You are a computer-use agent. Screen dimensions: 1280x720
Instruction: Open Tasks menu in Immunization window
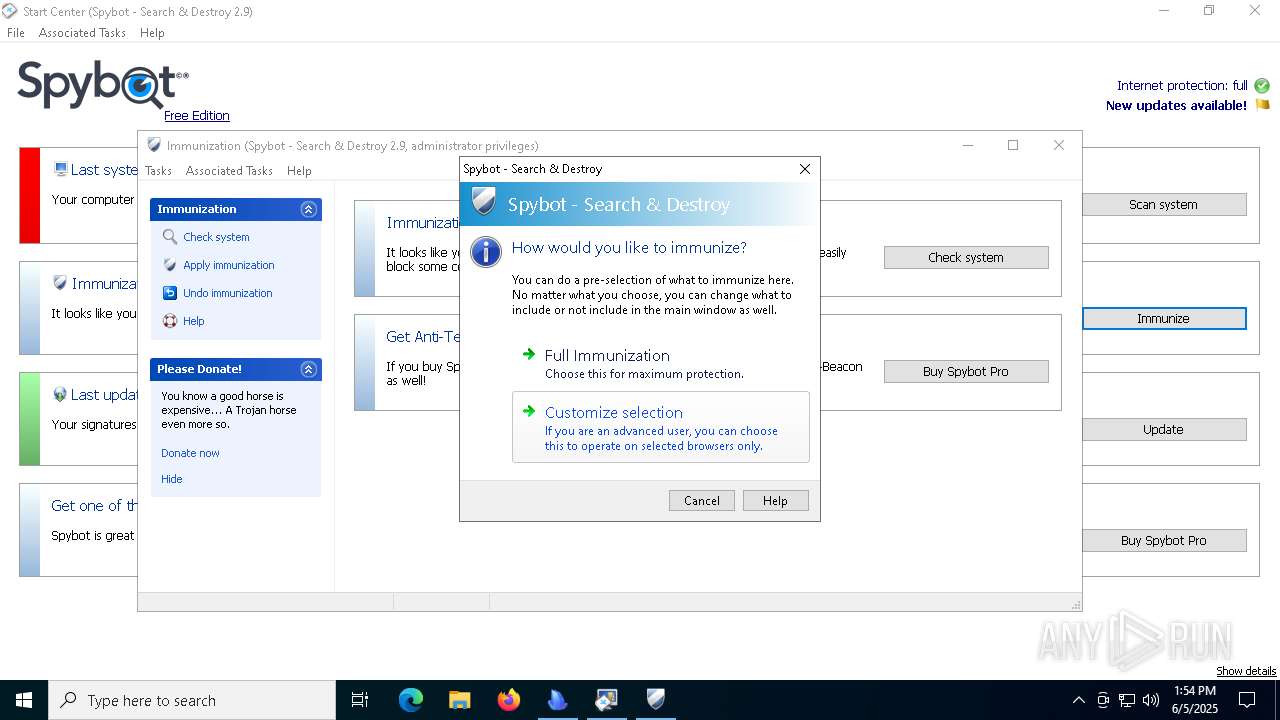pyautogui.click(x=158, y=171)
